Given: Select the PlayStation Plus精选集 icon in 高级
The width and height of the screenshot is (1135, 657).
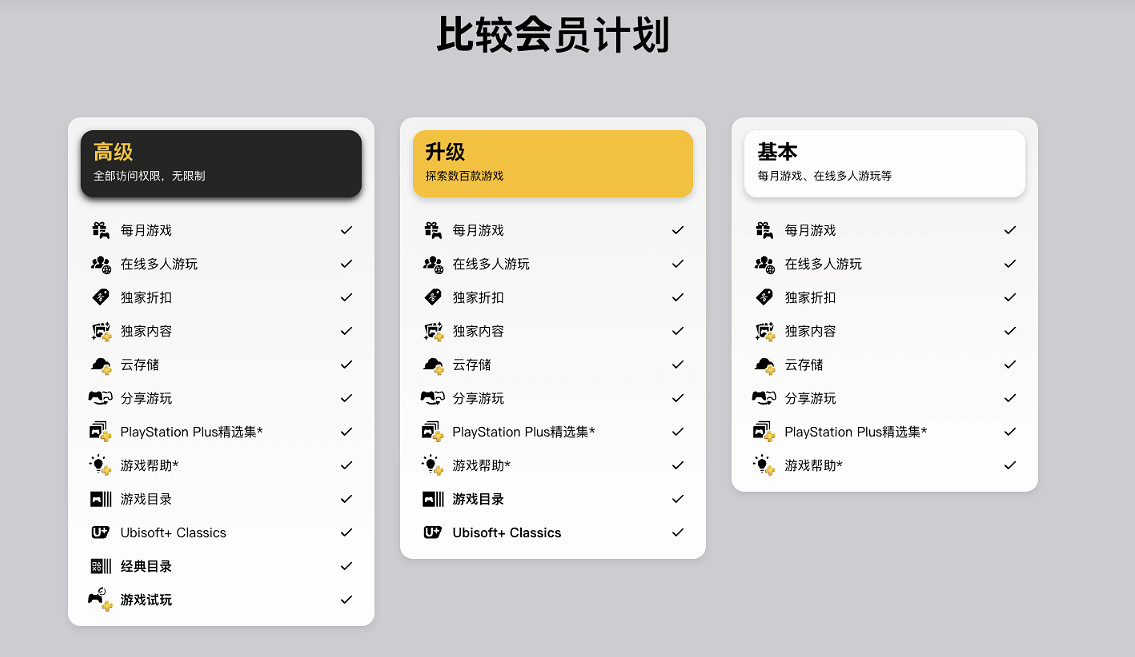Looking at the screenshot, I should click(x=100, y=431).
